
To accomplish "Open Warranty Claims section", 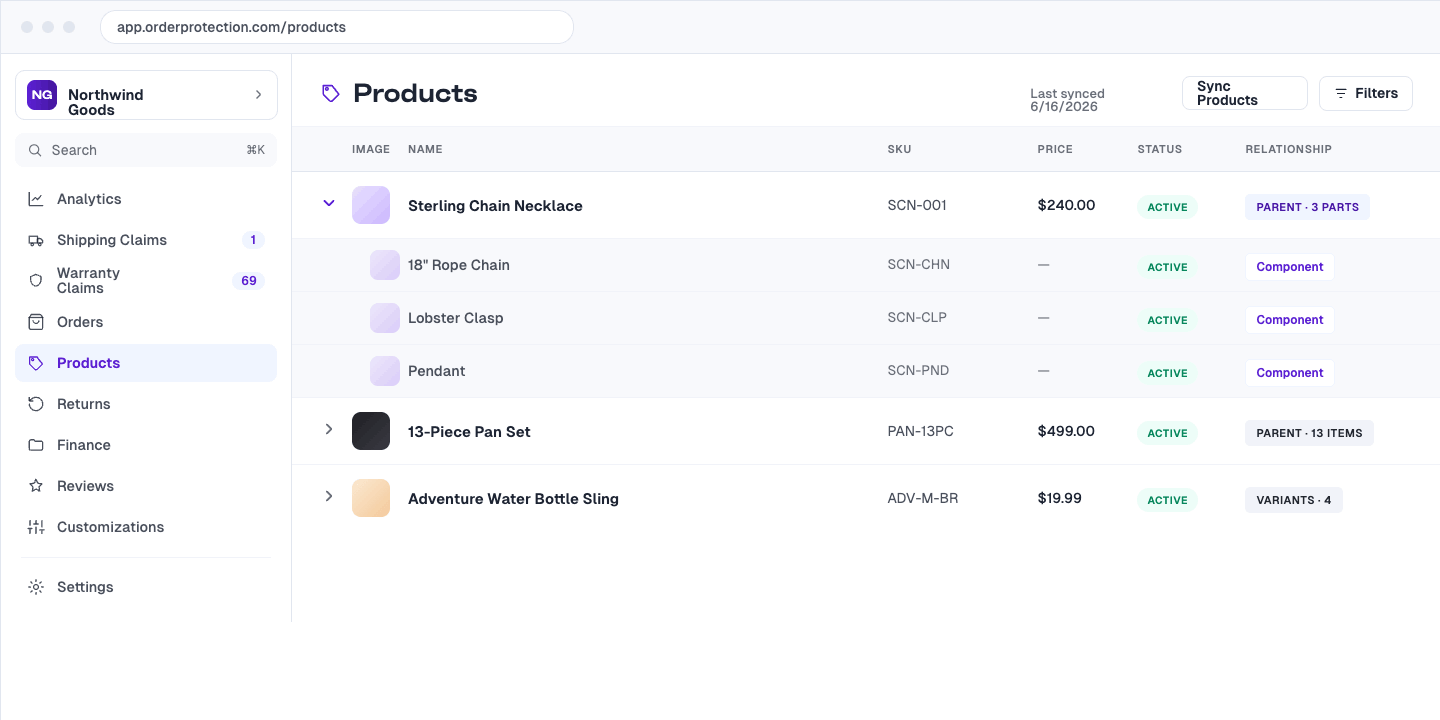I will (146, 281).
